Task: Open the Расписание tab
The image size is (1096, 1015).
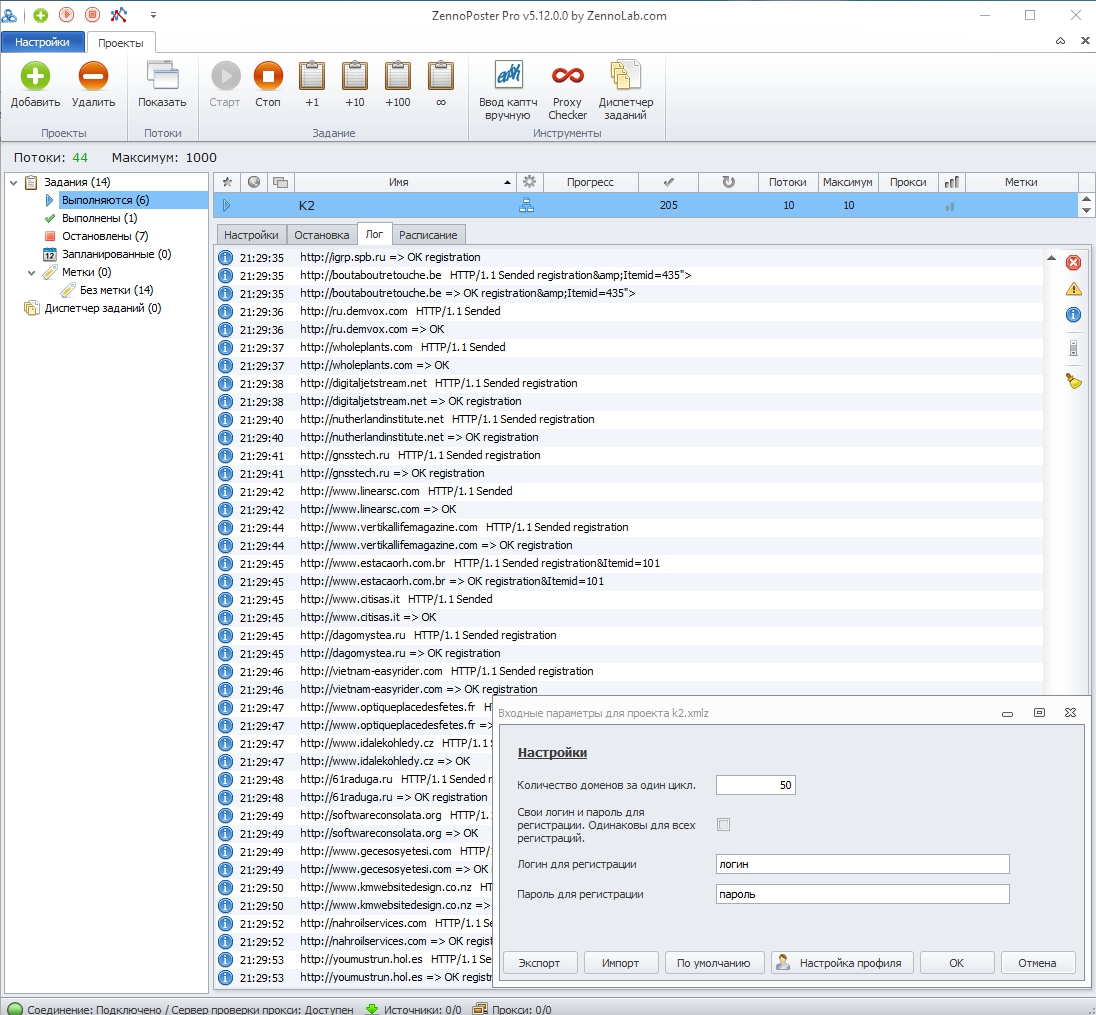Action: tap(428, 236)
